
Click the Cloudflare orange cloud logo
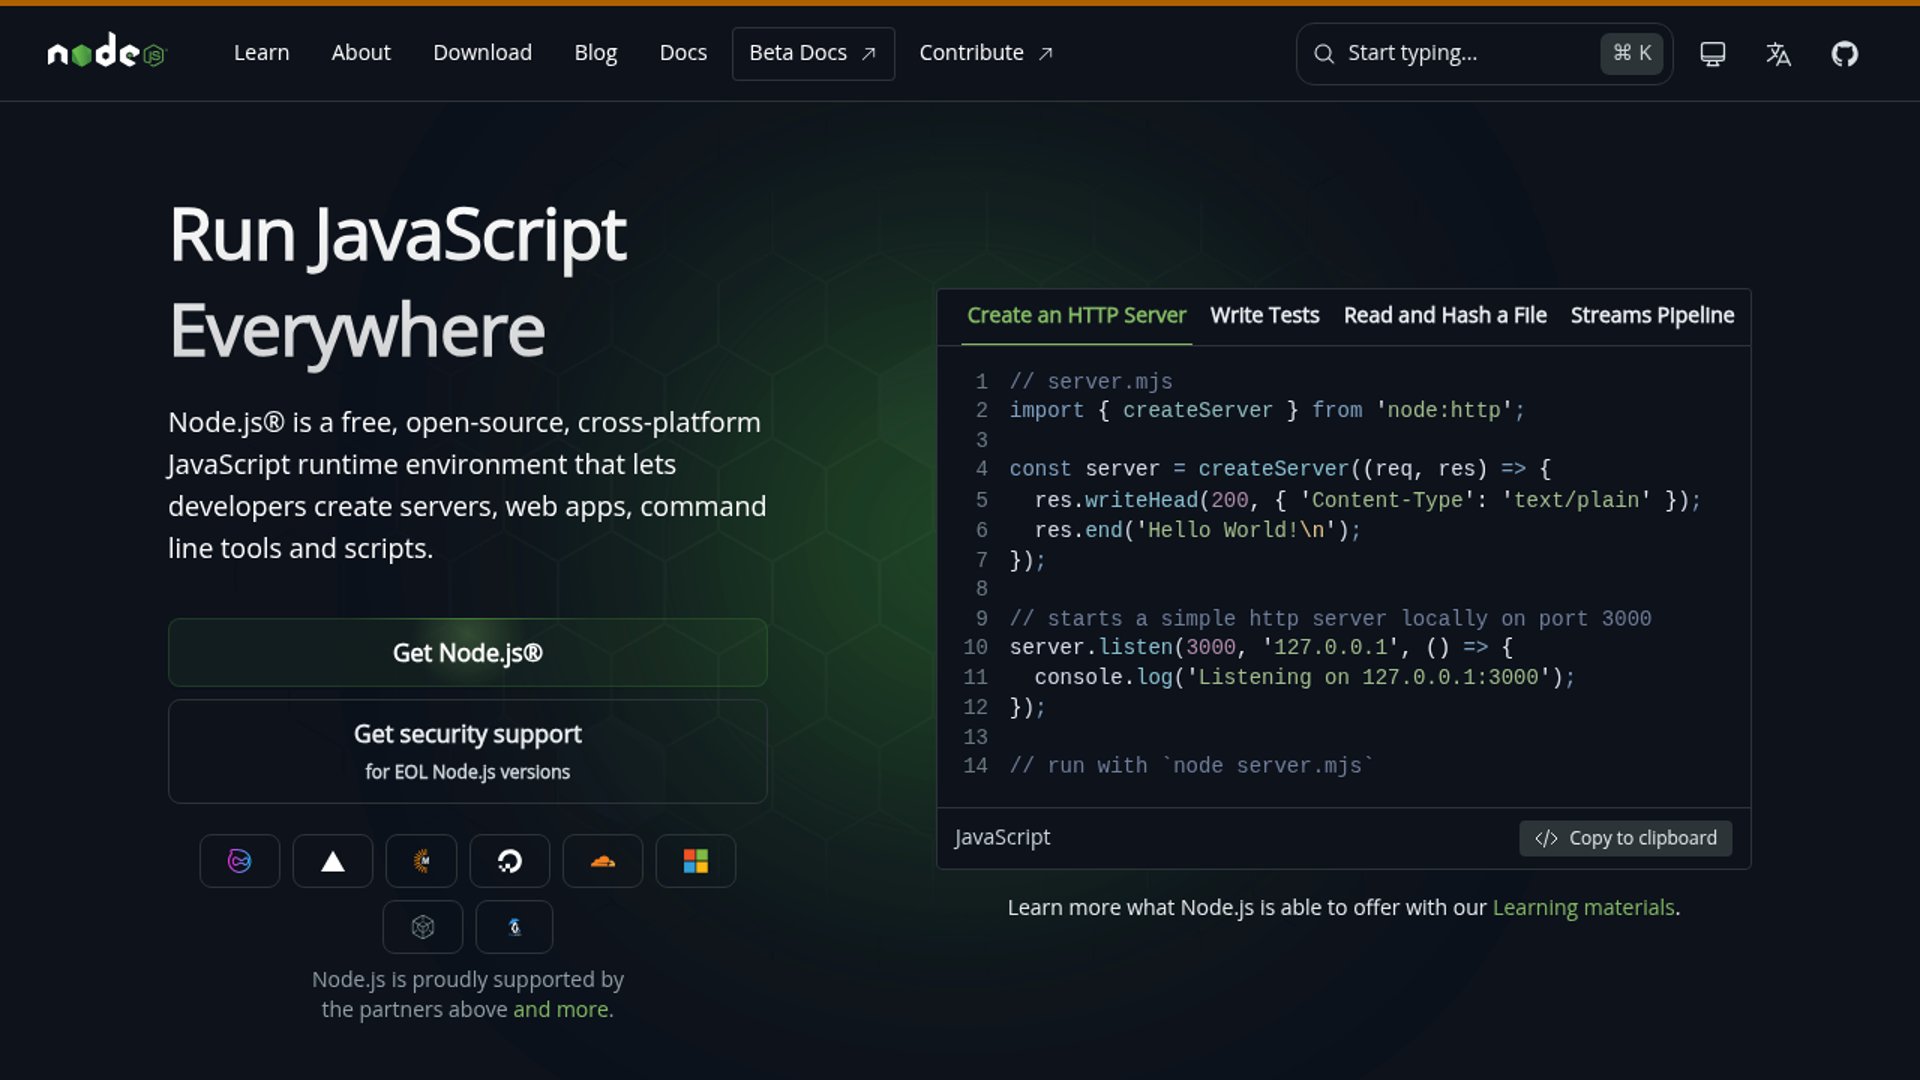pos(603,861)
